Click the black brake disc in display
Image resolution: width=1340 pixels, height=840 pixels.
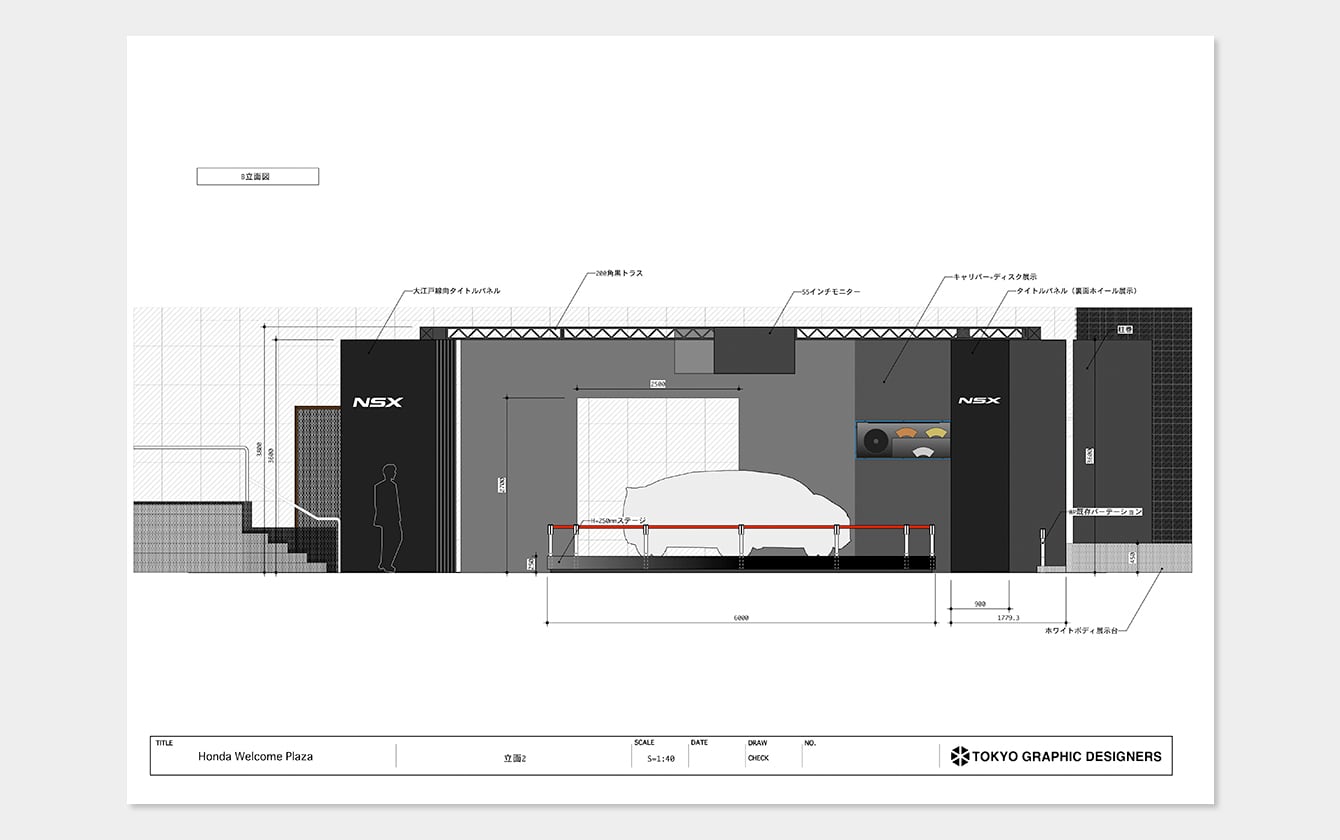(x=877, y=440)
